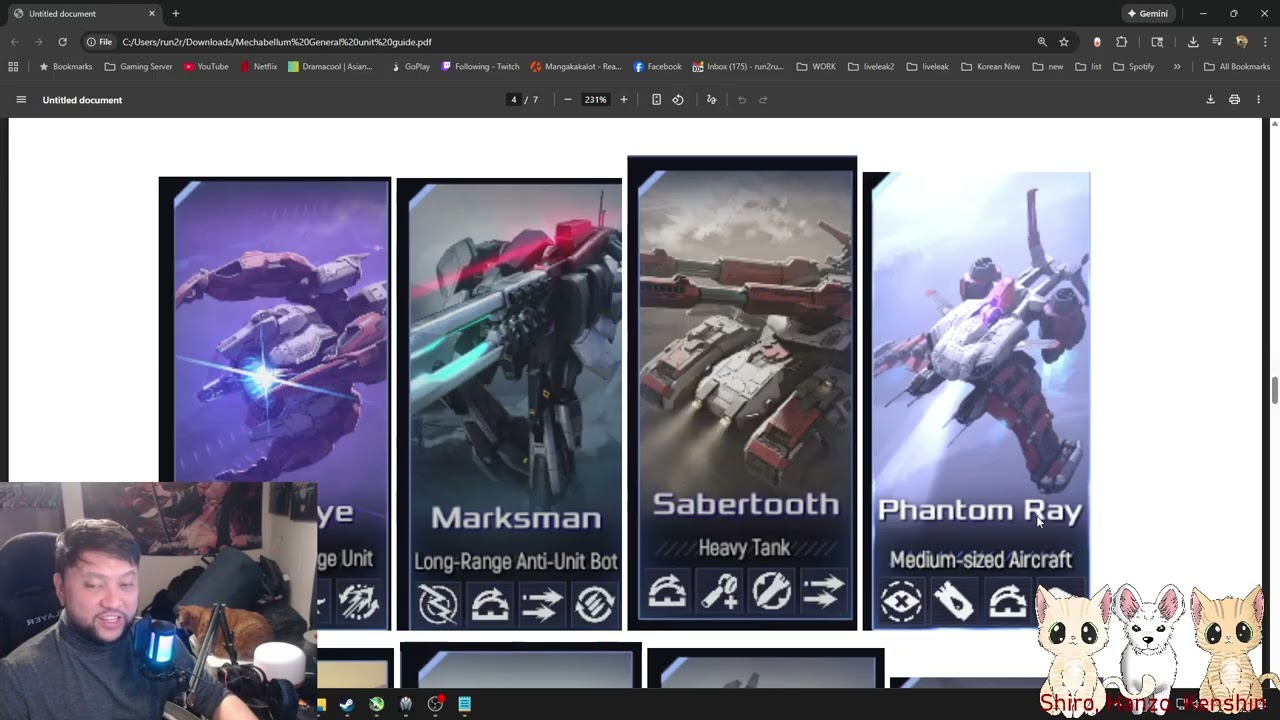
Task: Rotate the PDF counterclockwise
Action: [x=678, y=100]
